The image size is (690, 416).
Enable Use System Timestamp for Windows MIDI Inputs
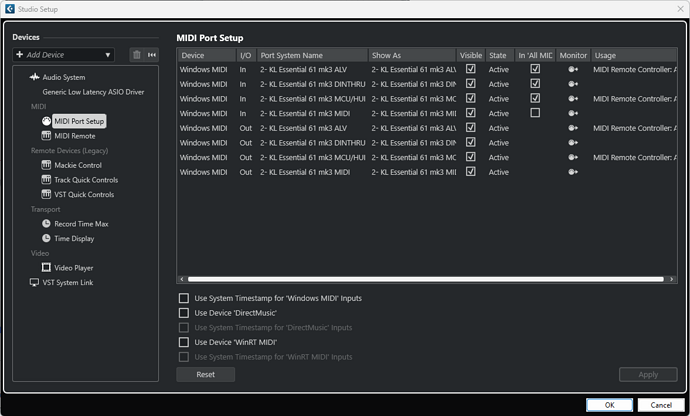point(184,298)
